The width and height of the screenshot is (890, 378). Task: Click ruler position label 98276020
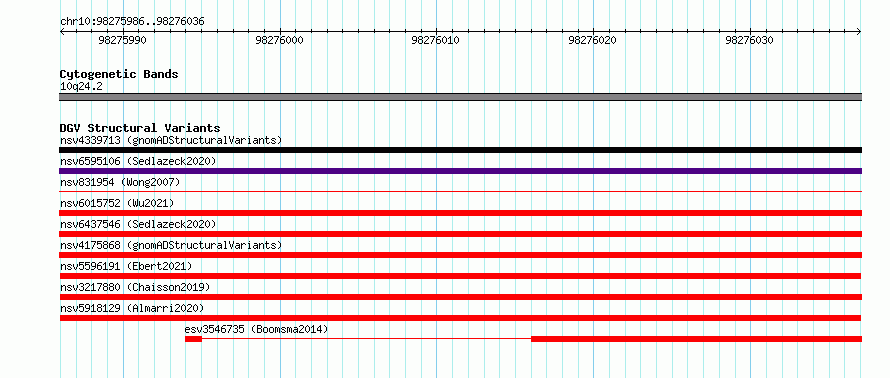pos(593,40)
